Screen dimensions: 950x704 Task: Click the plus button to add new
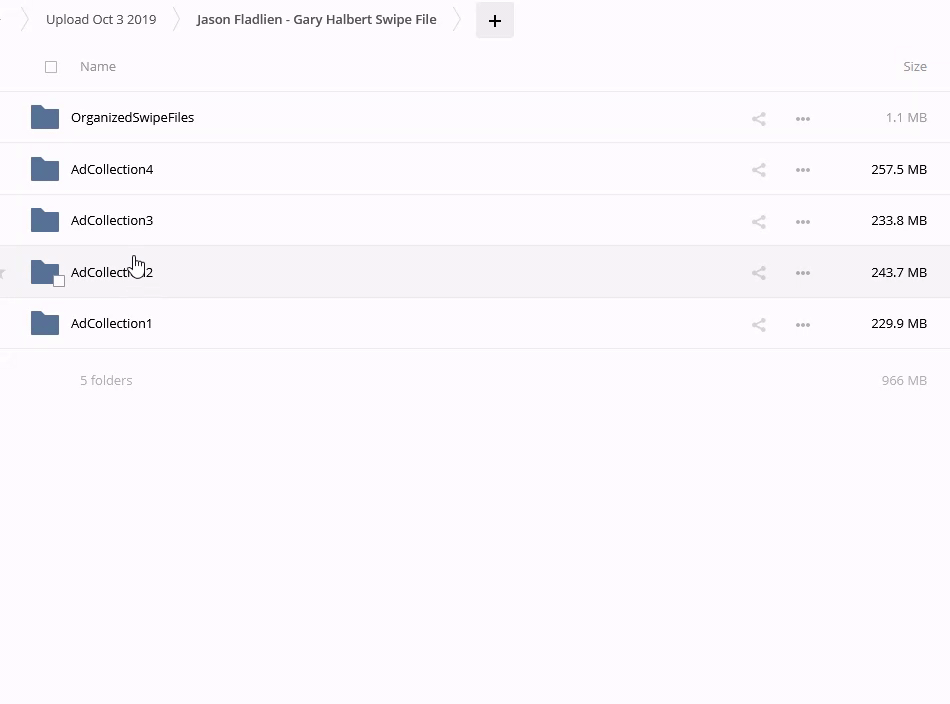click(x=494, y=20)
